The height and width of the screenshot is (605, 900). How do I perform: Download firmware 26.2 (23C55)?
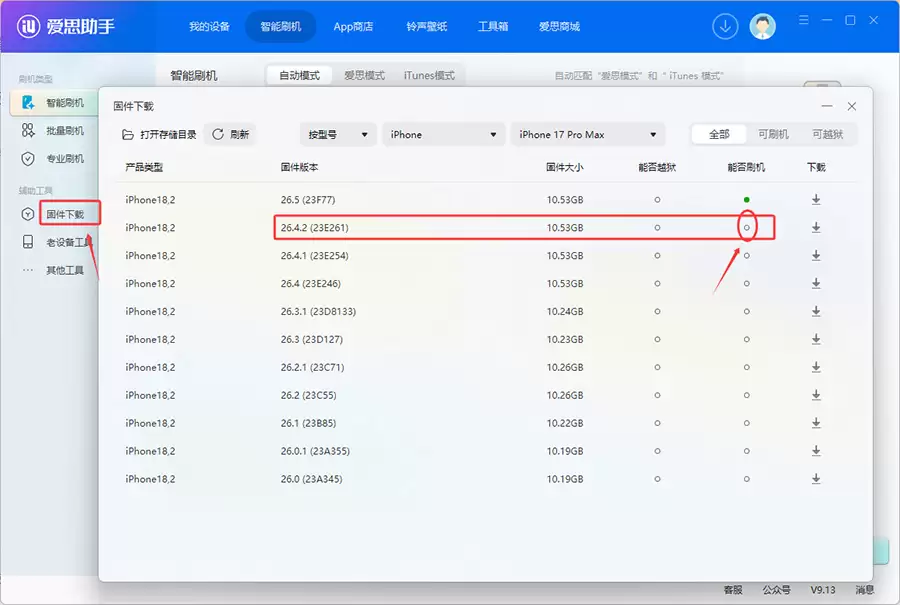coord(816,395)
